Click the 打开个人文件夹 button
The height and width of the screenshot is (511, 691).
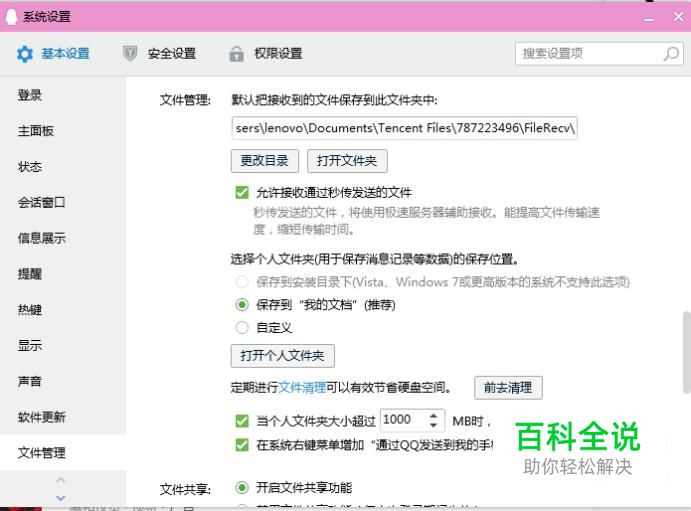click(282, 355)
